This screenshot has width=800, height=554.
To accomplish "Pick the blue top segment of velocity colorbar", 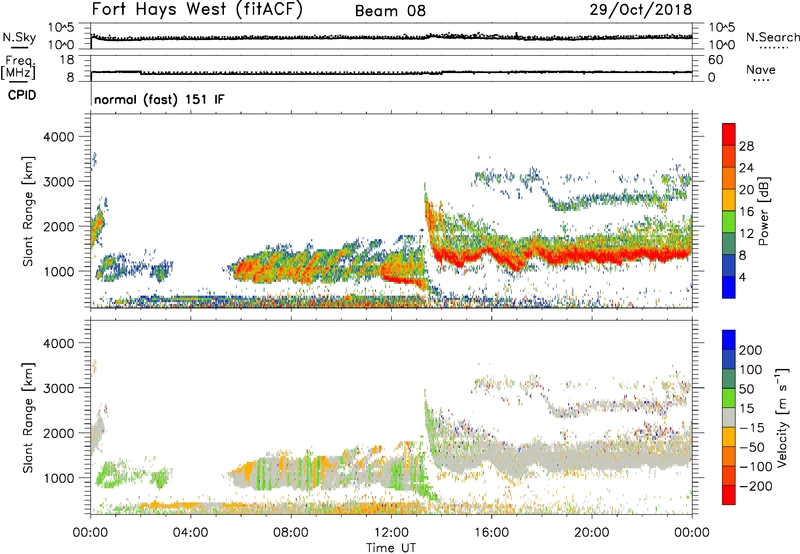I will click(729, 340).
